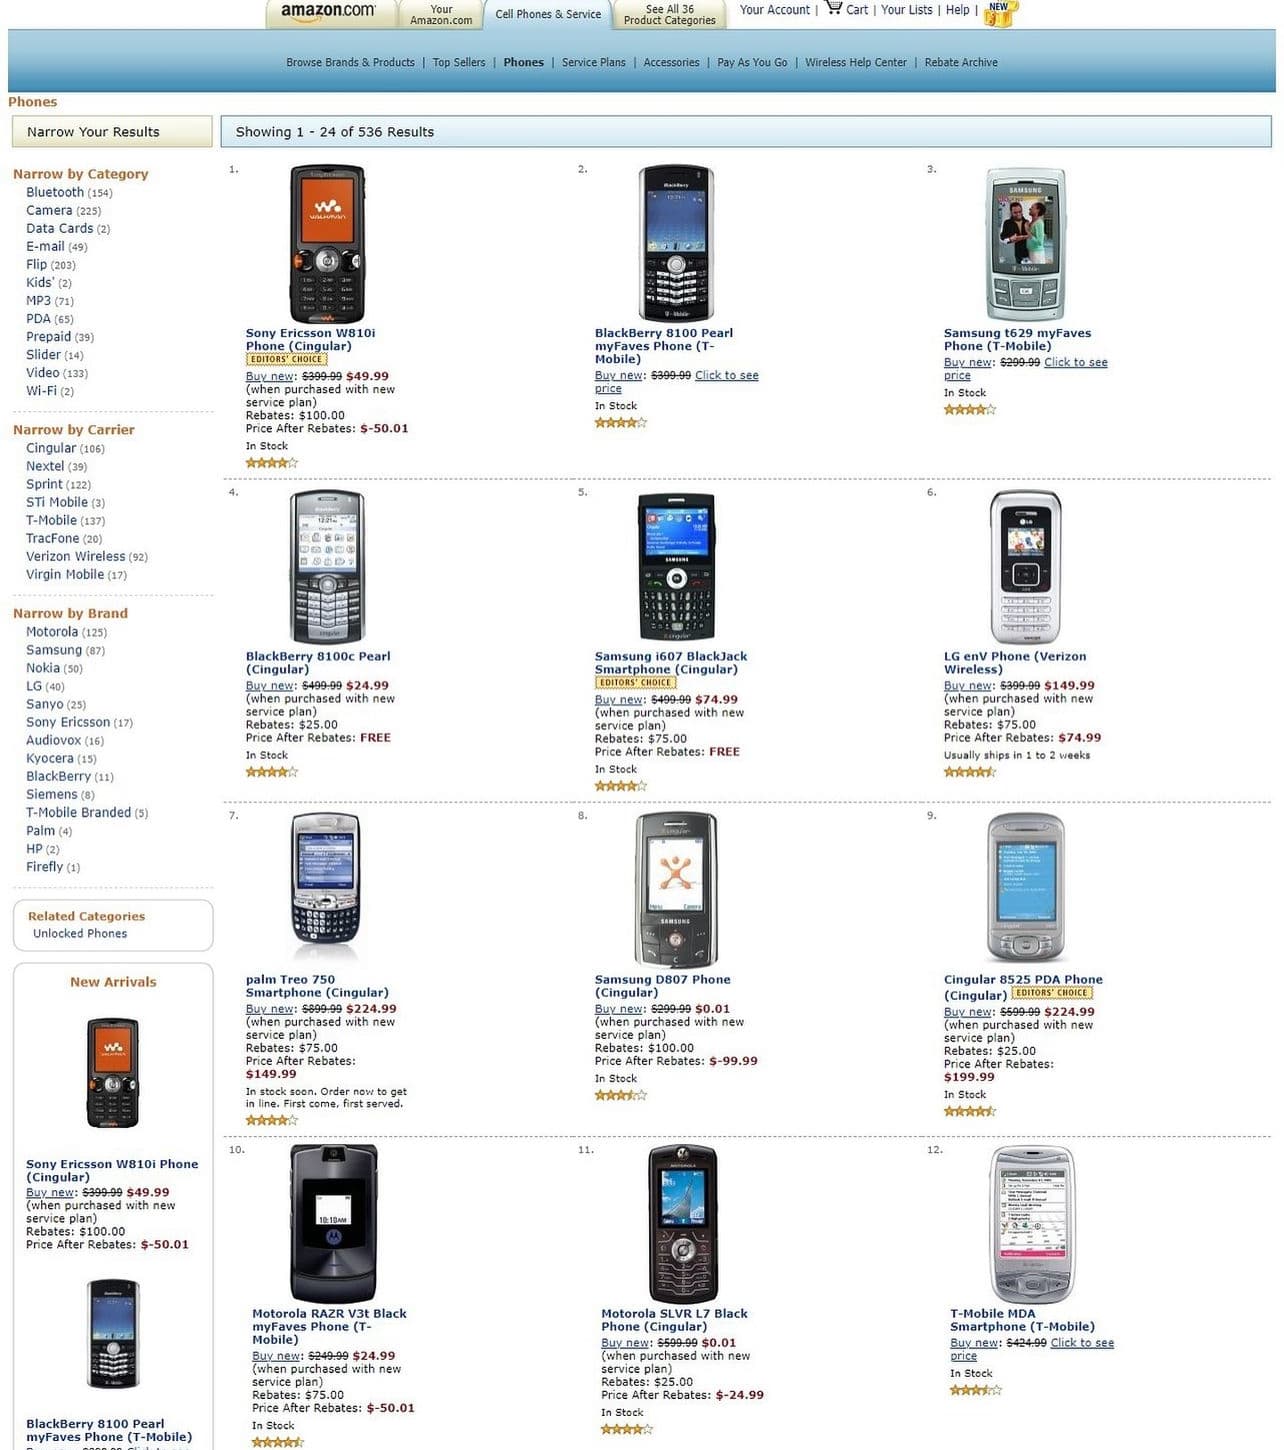Screen dimensions: 1284x1450
Task: Open the Wireless Help Center link
Action: point(855,62)
